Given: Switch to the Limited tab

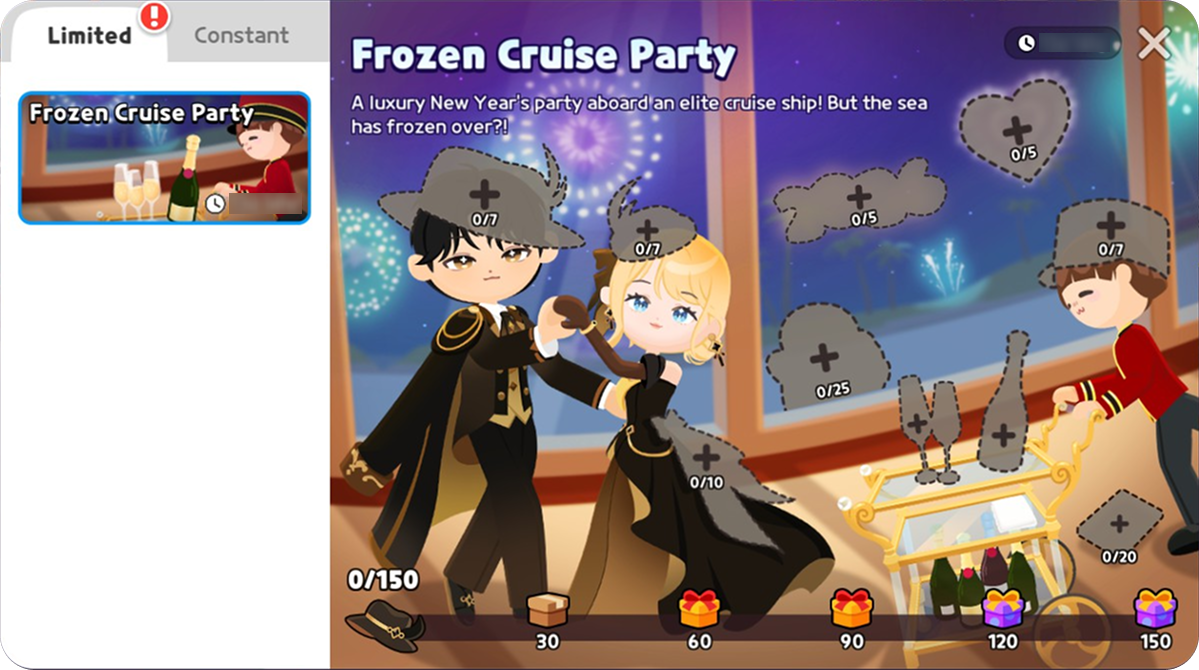Looking at the screenshot, I should [x=89, y=35].
